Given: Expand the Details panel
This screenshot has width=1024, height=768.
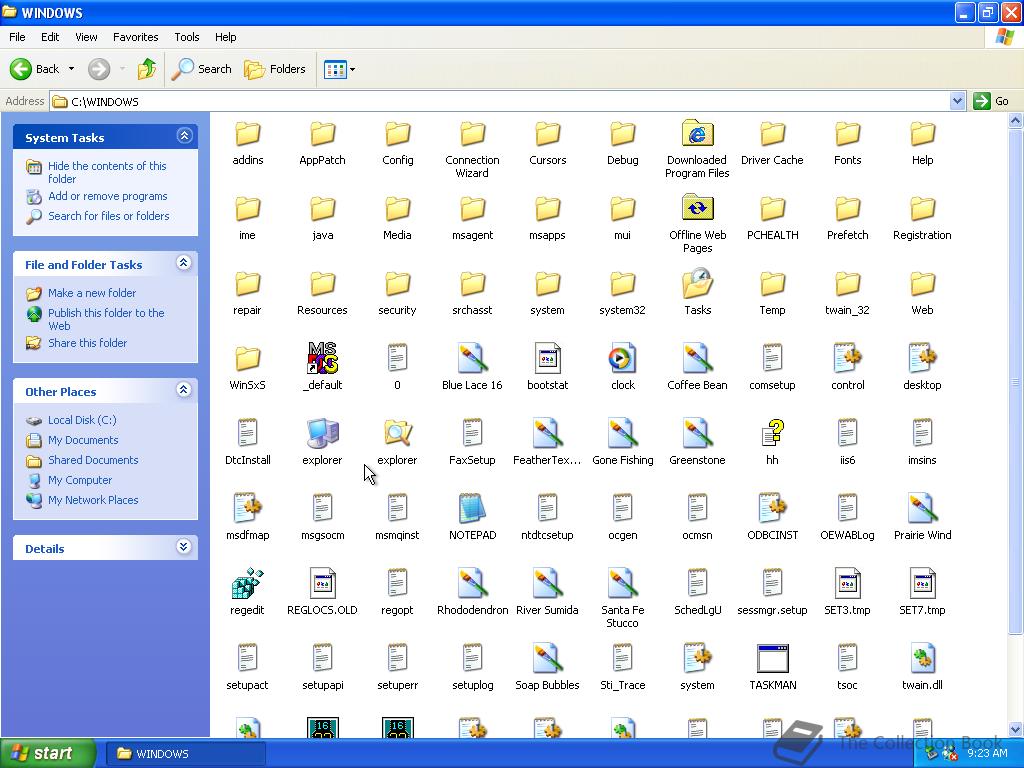Looking at the screenshot, I should [x=184, y=547].
